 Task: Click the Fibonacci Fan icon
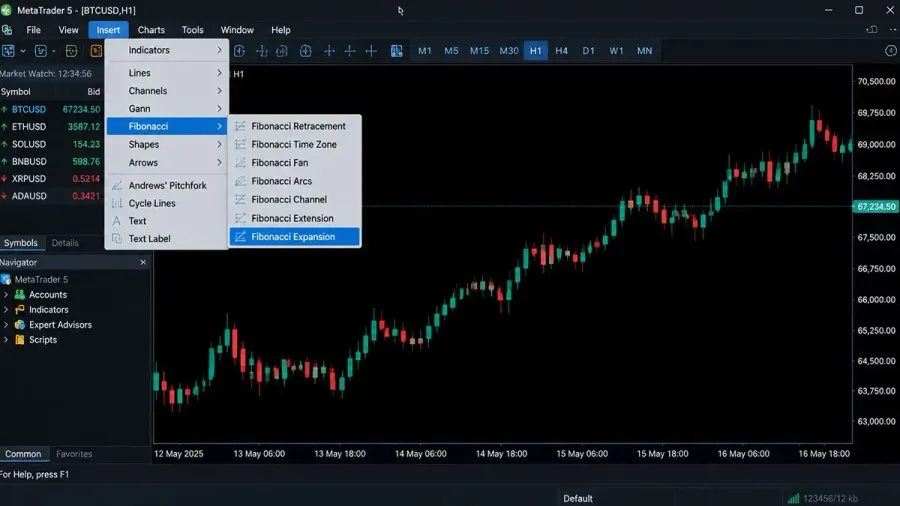(240, 163)
